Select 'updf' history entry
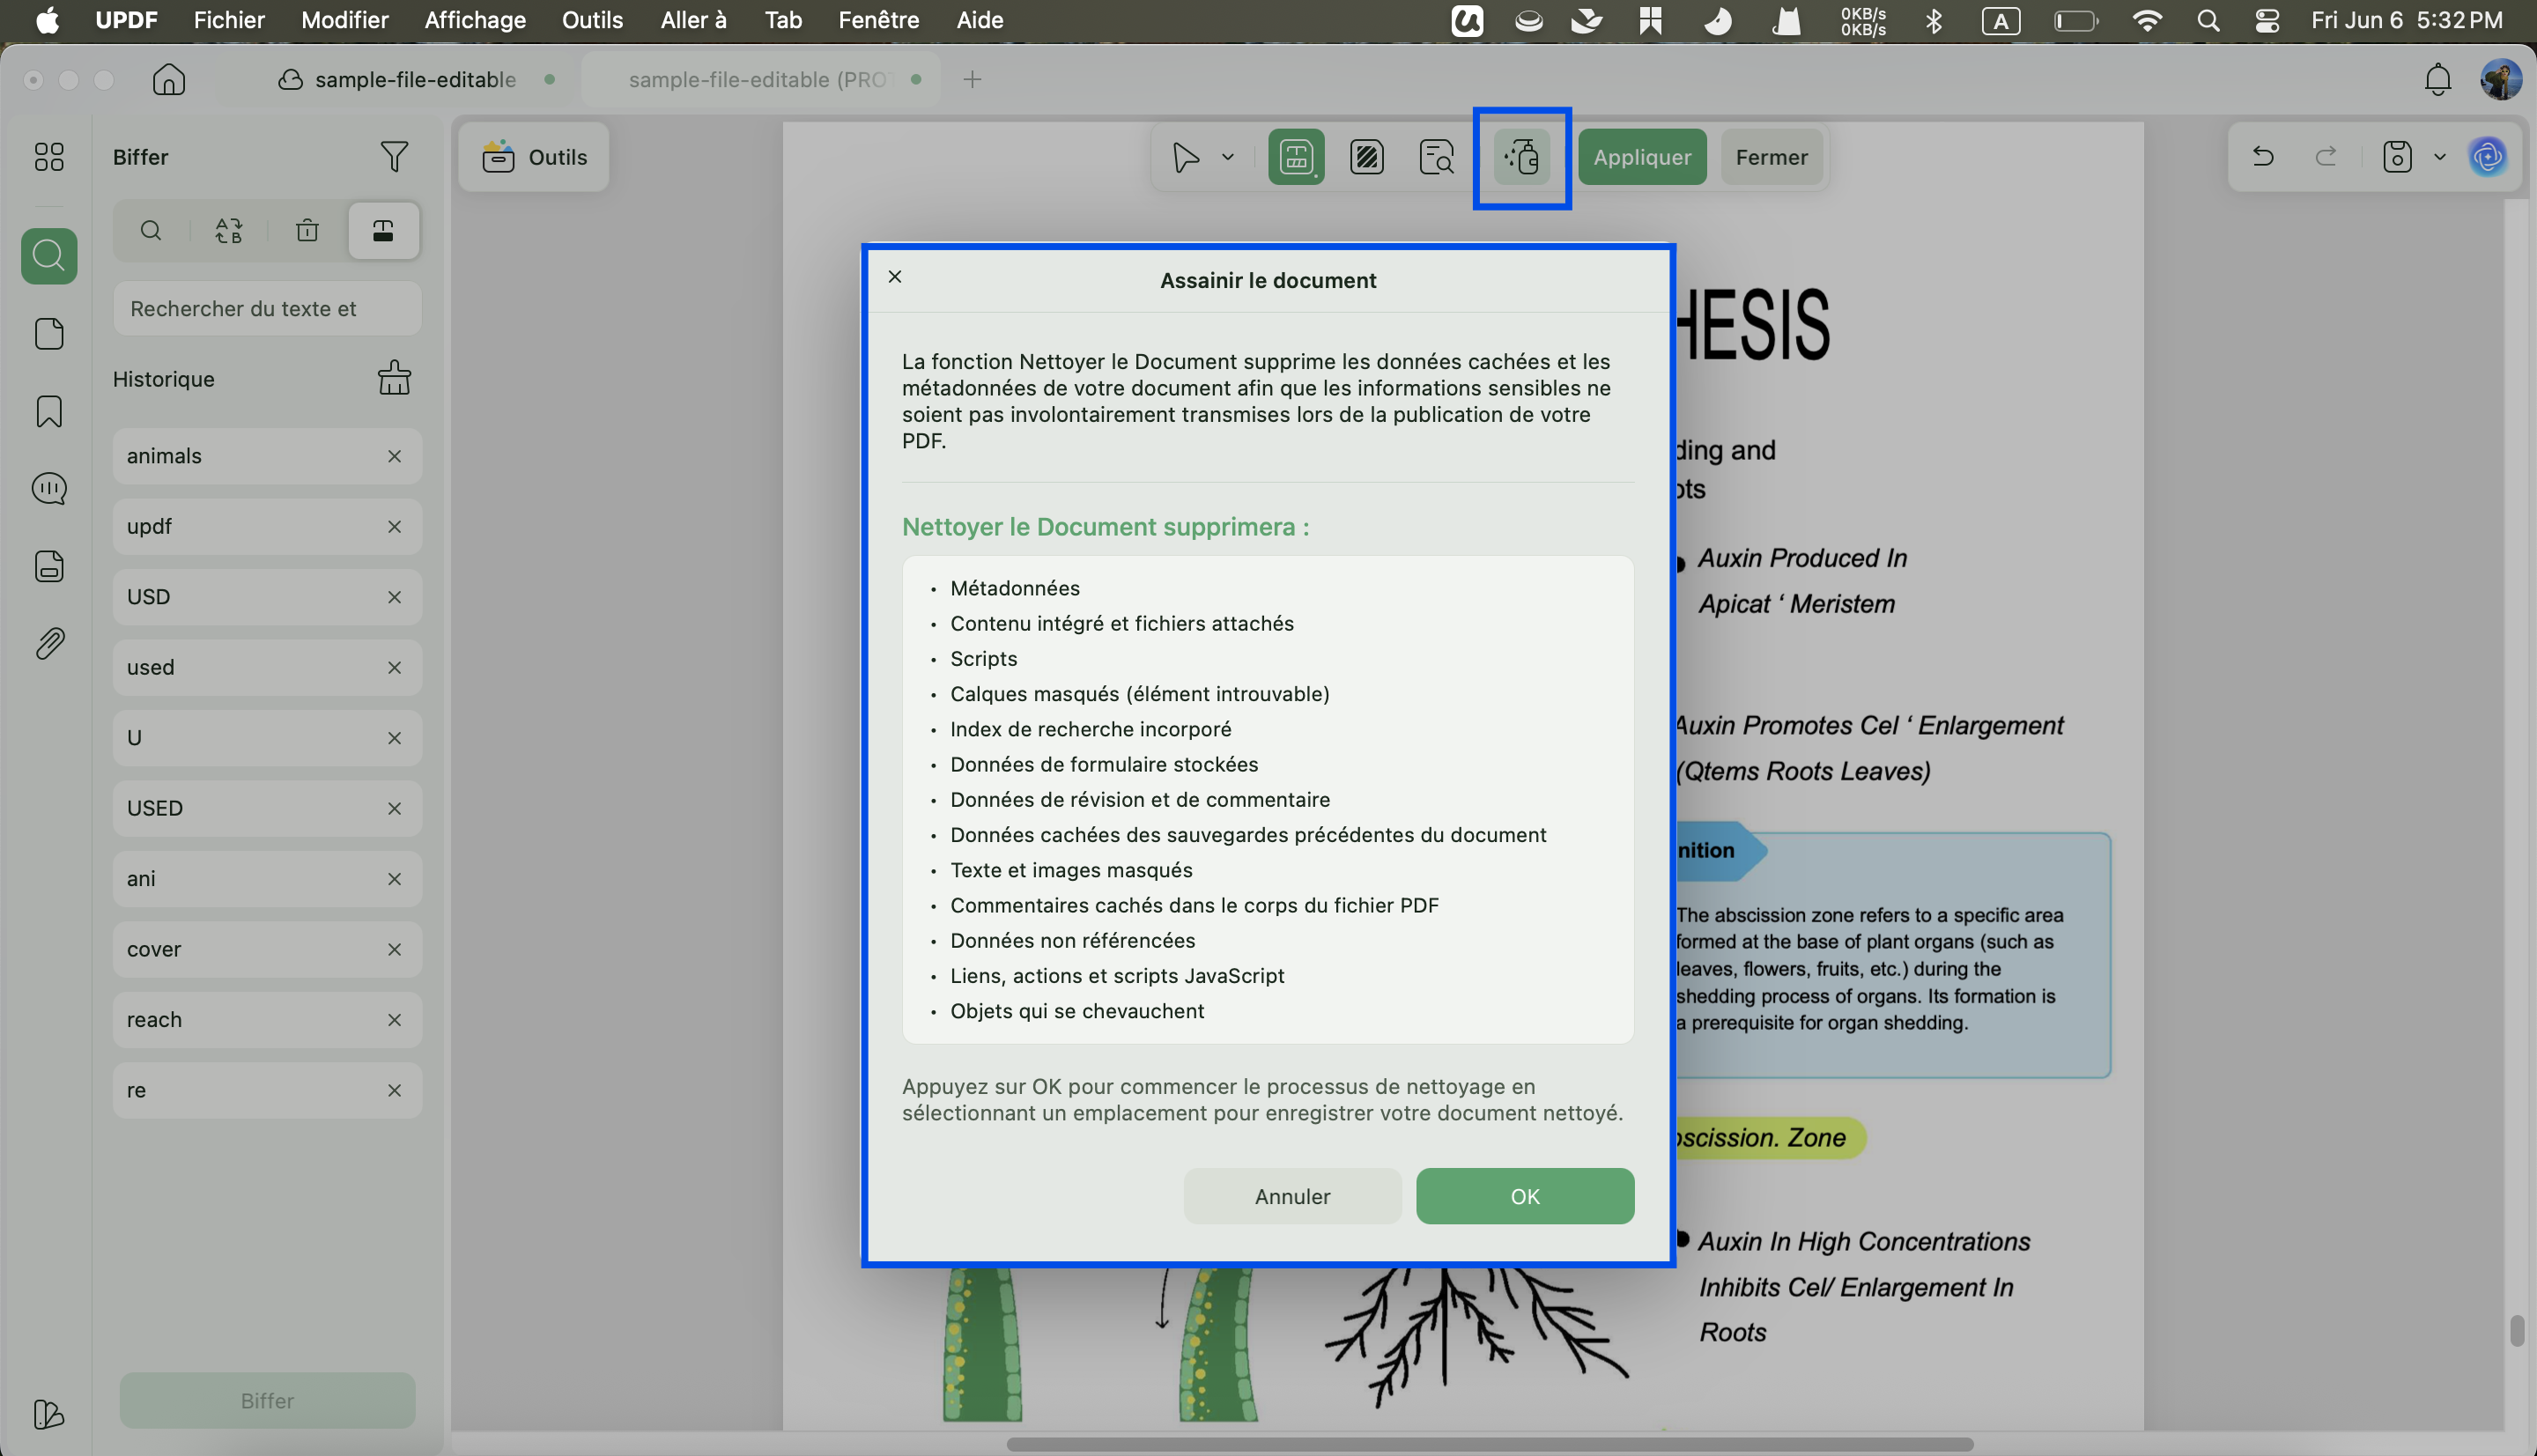This screenshot has height=1456, width=2537. click(267, 526)
